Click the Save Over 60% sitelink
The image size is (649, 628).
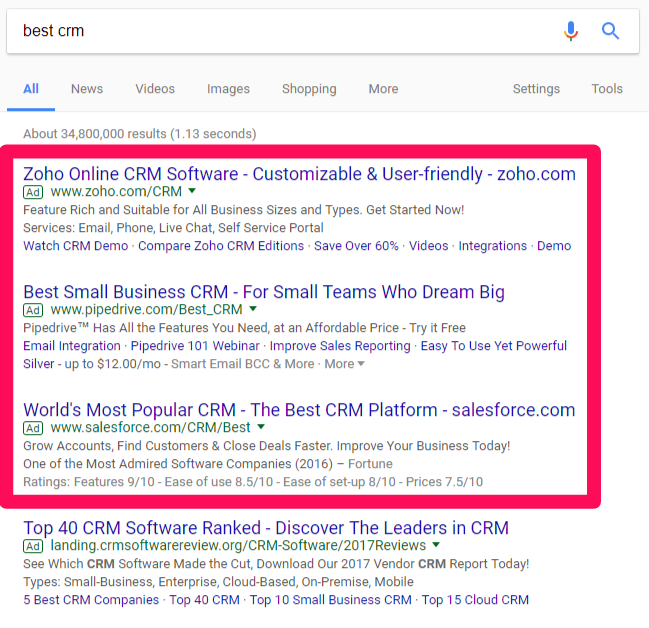(x=356, y=246)
